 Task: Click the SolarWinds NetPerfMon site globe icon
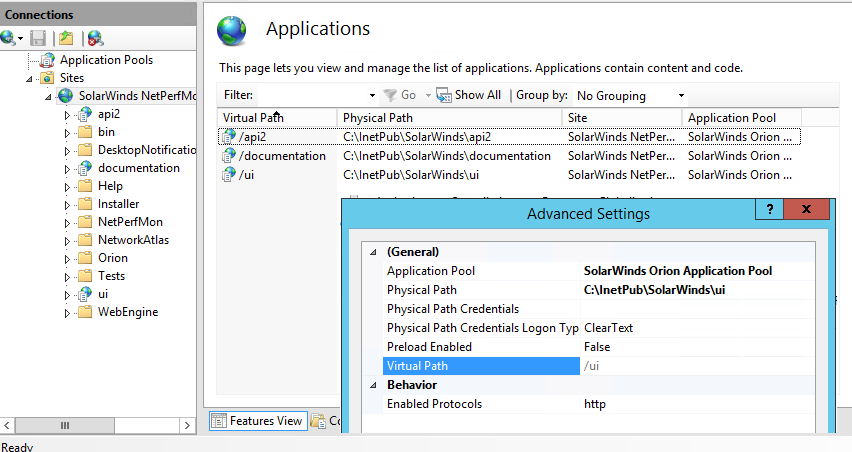click(x=65, y=96)
